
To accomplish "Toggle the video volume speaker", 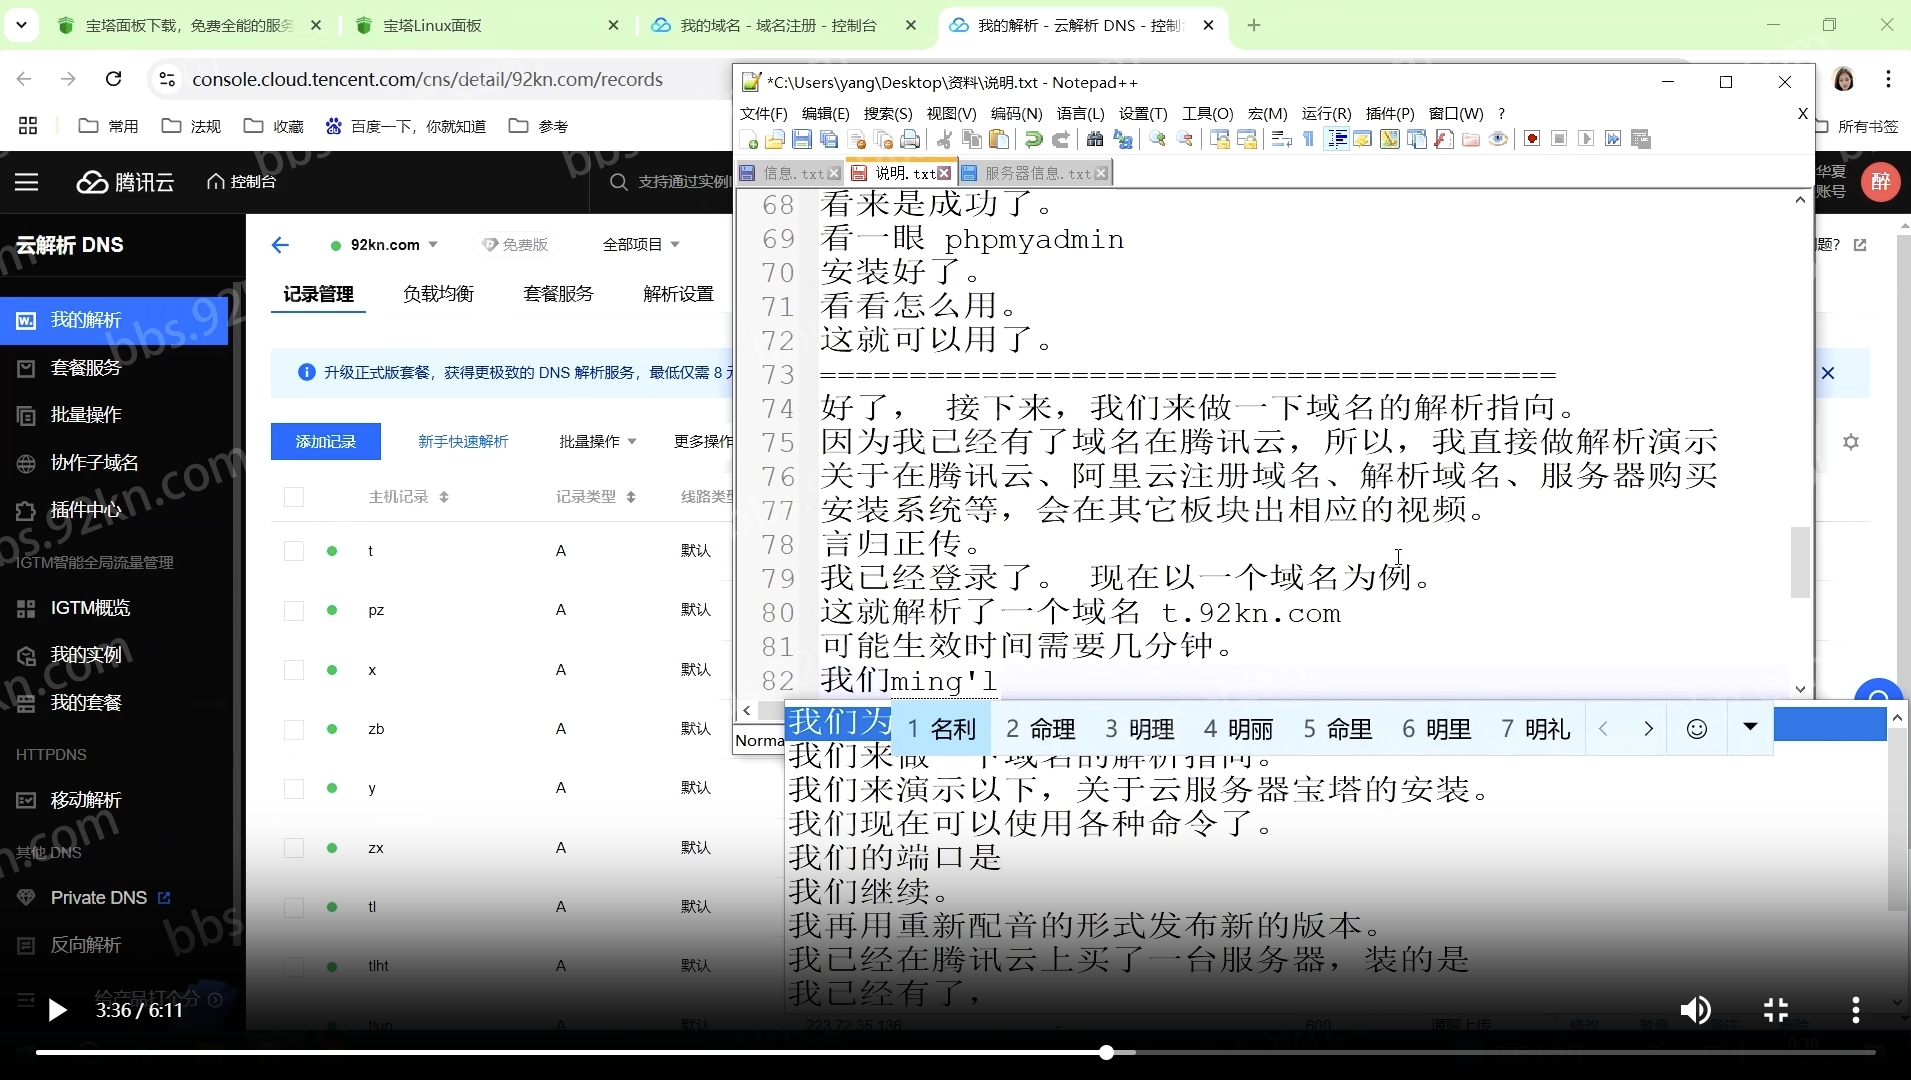I will pyautogui.click(x=1696, y=1010).
